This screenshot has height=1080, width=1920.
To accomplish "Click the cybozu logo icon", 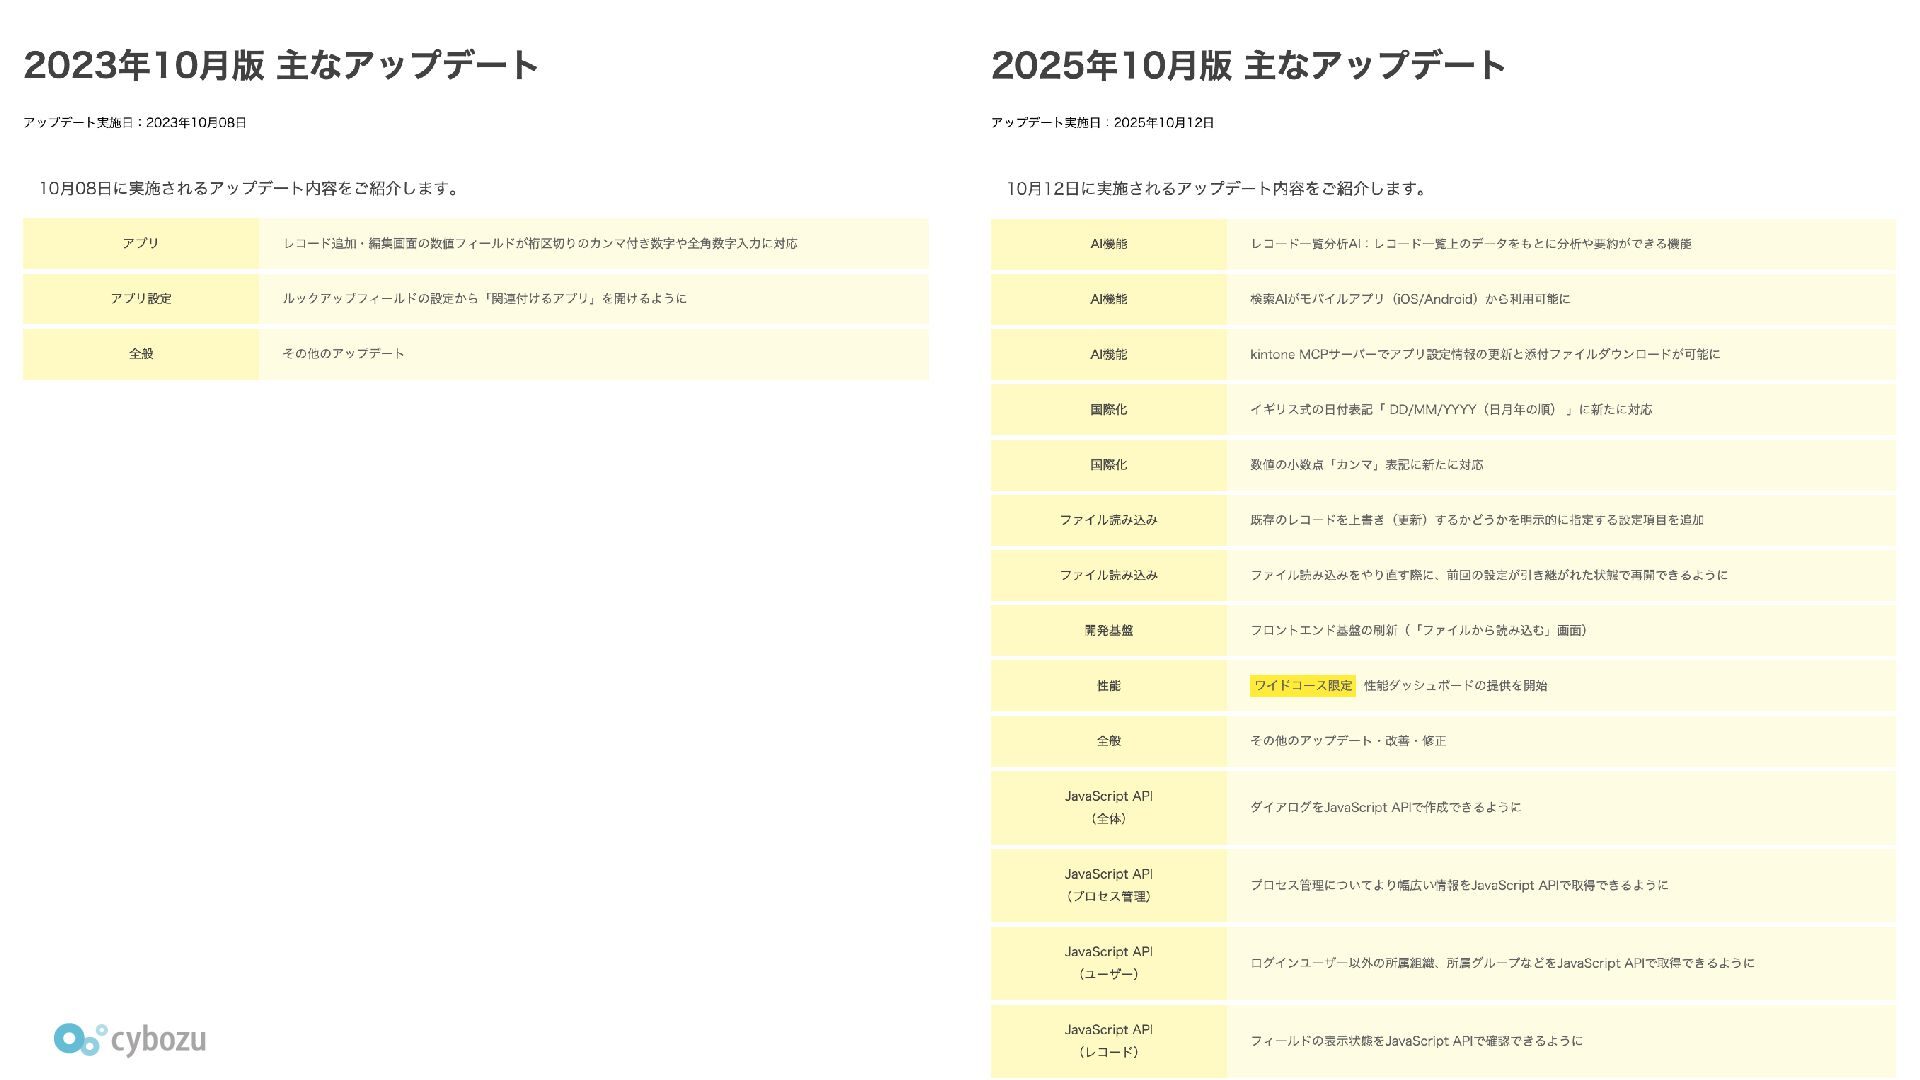I will [80, 1039].
